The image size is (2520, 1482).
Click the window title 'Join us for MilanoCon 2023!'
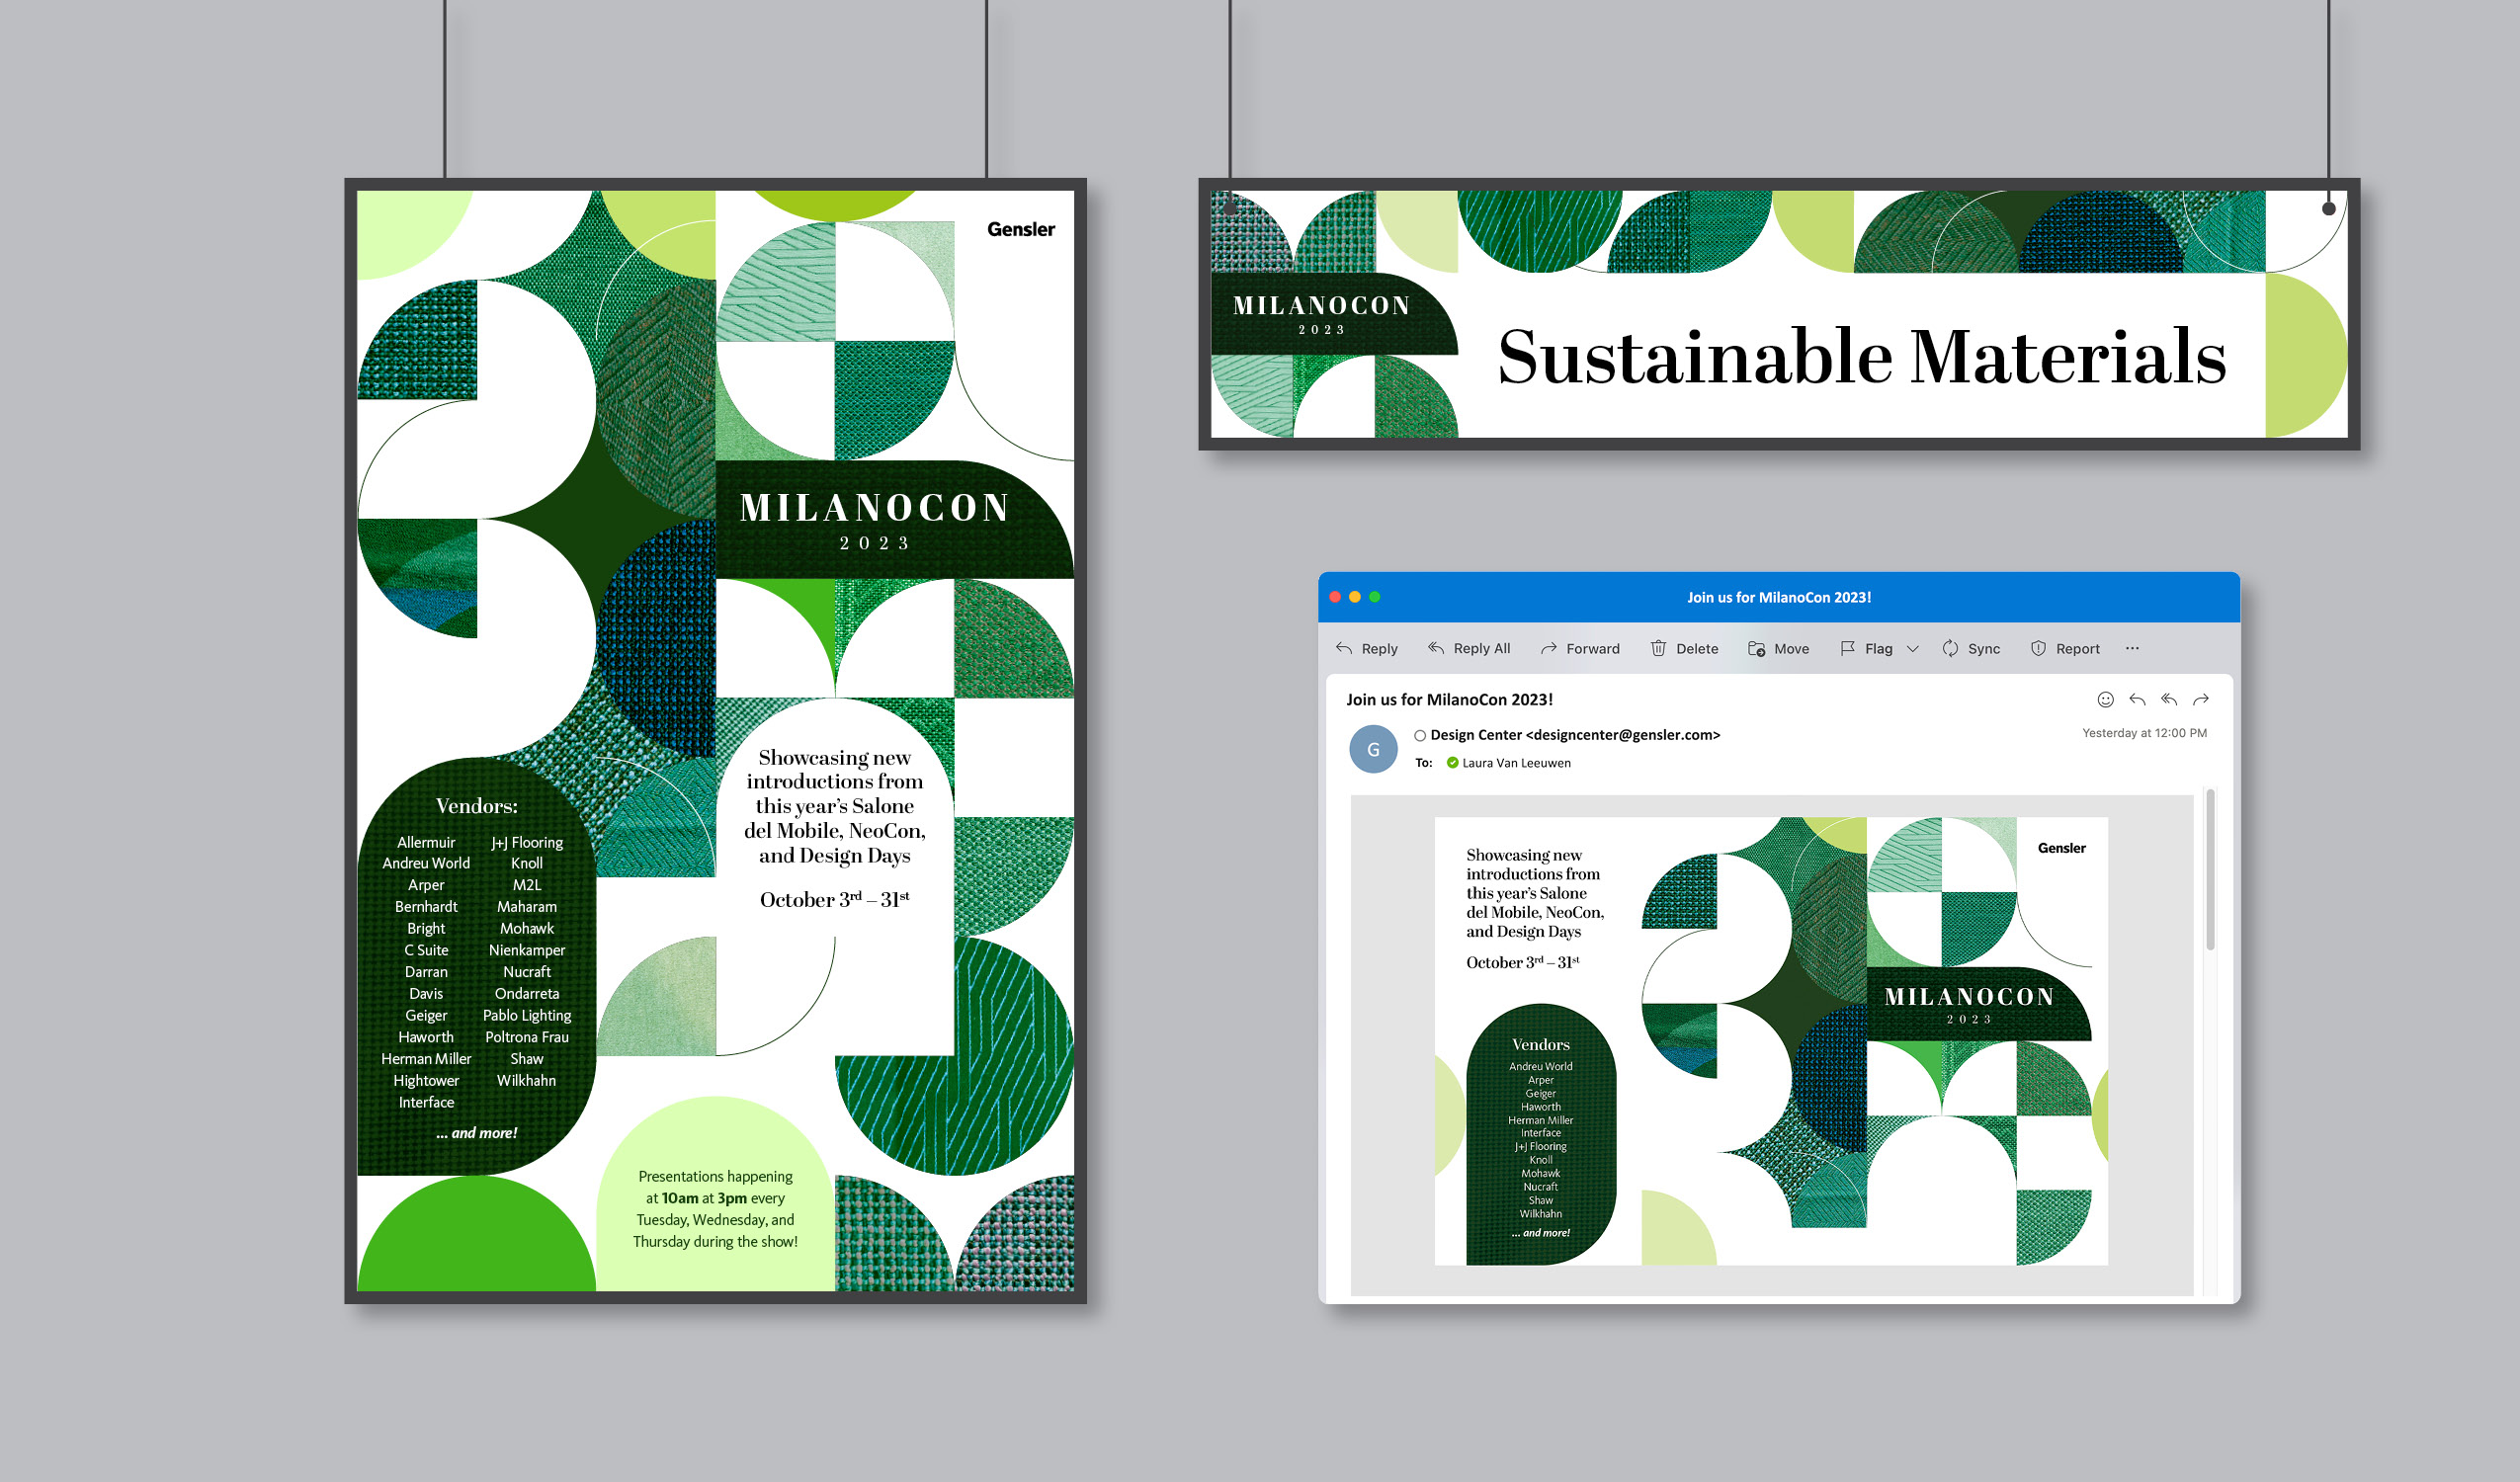click(x=1779, y=598)
